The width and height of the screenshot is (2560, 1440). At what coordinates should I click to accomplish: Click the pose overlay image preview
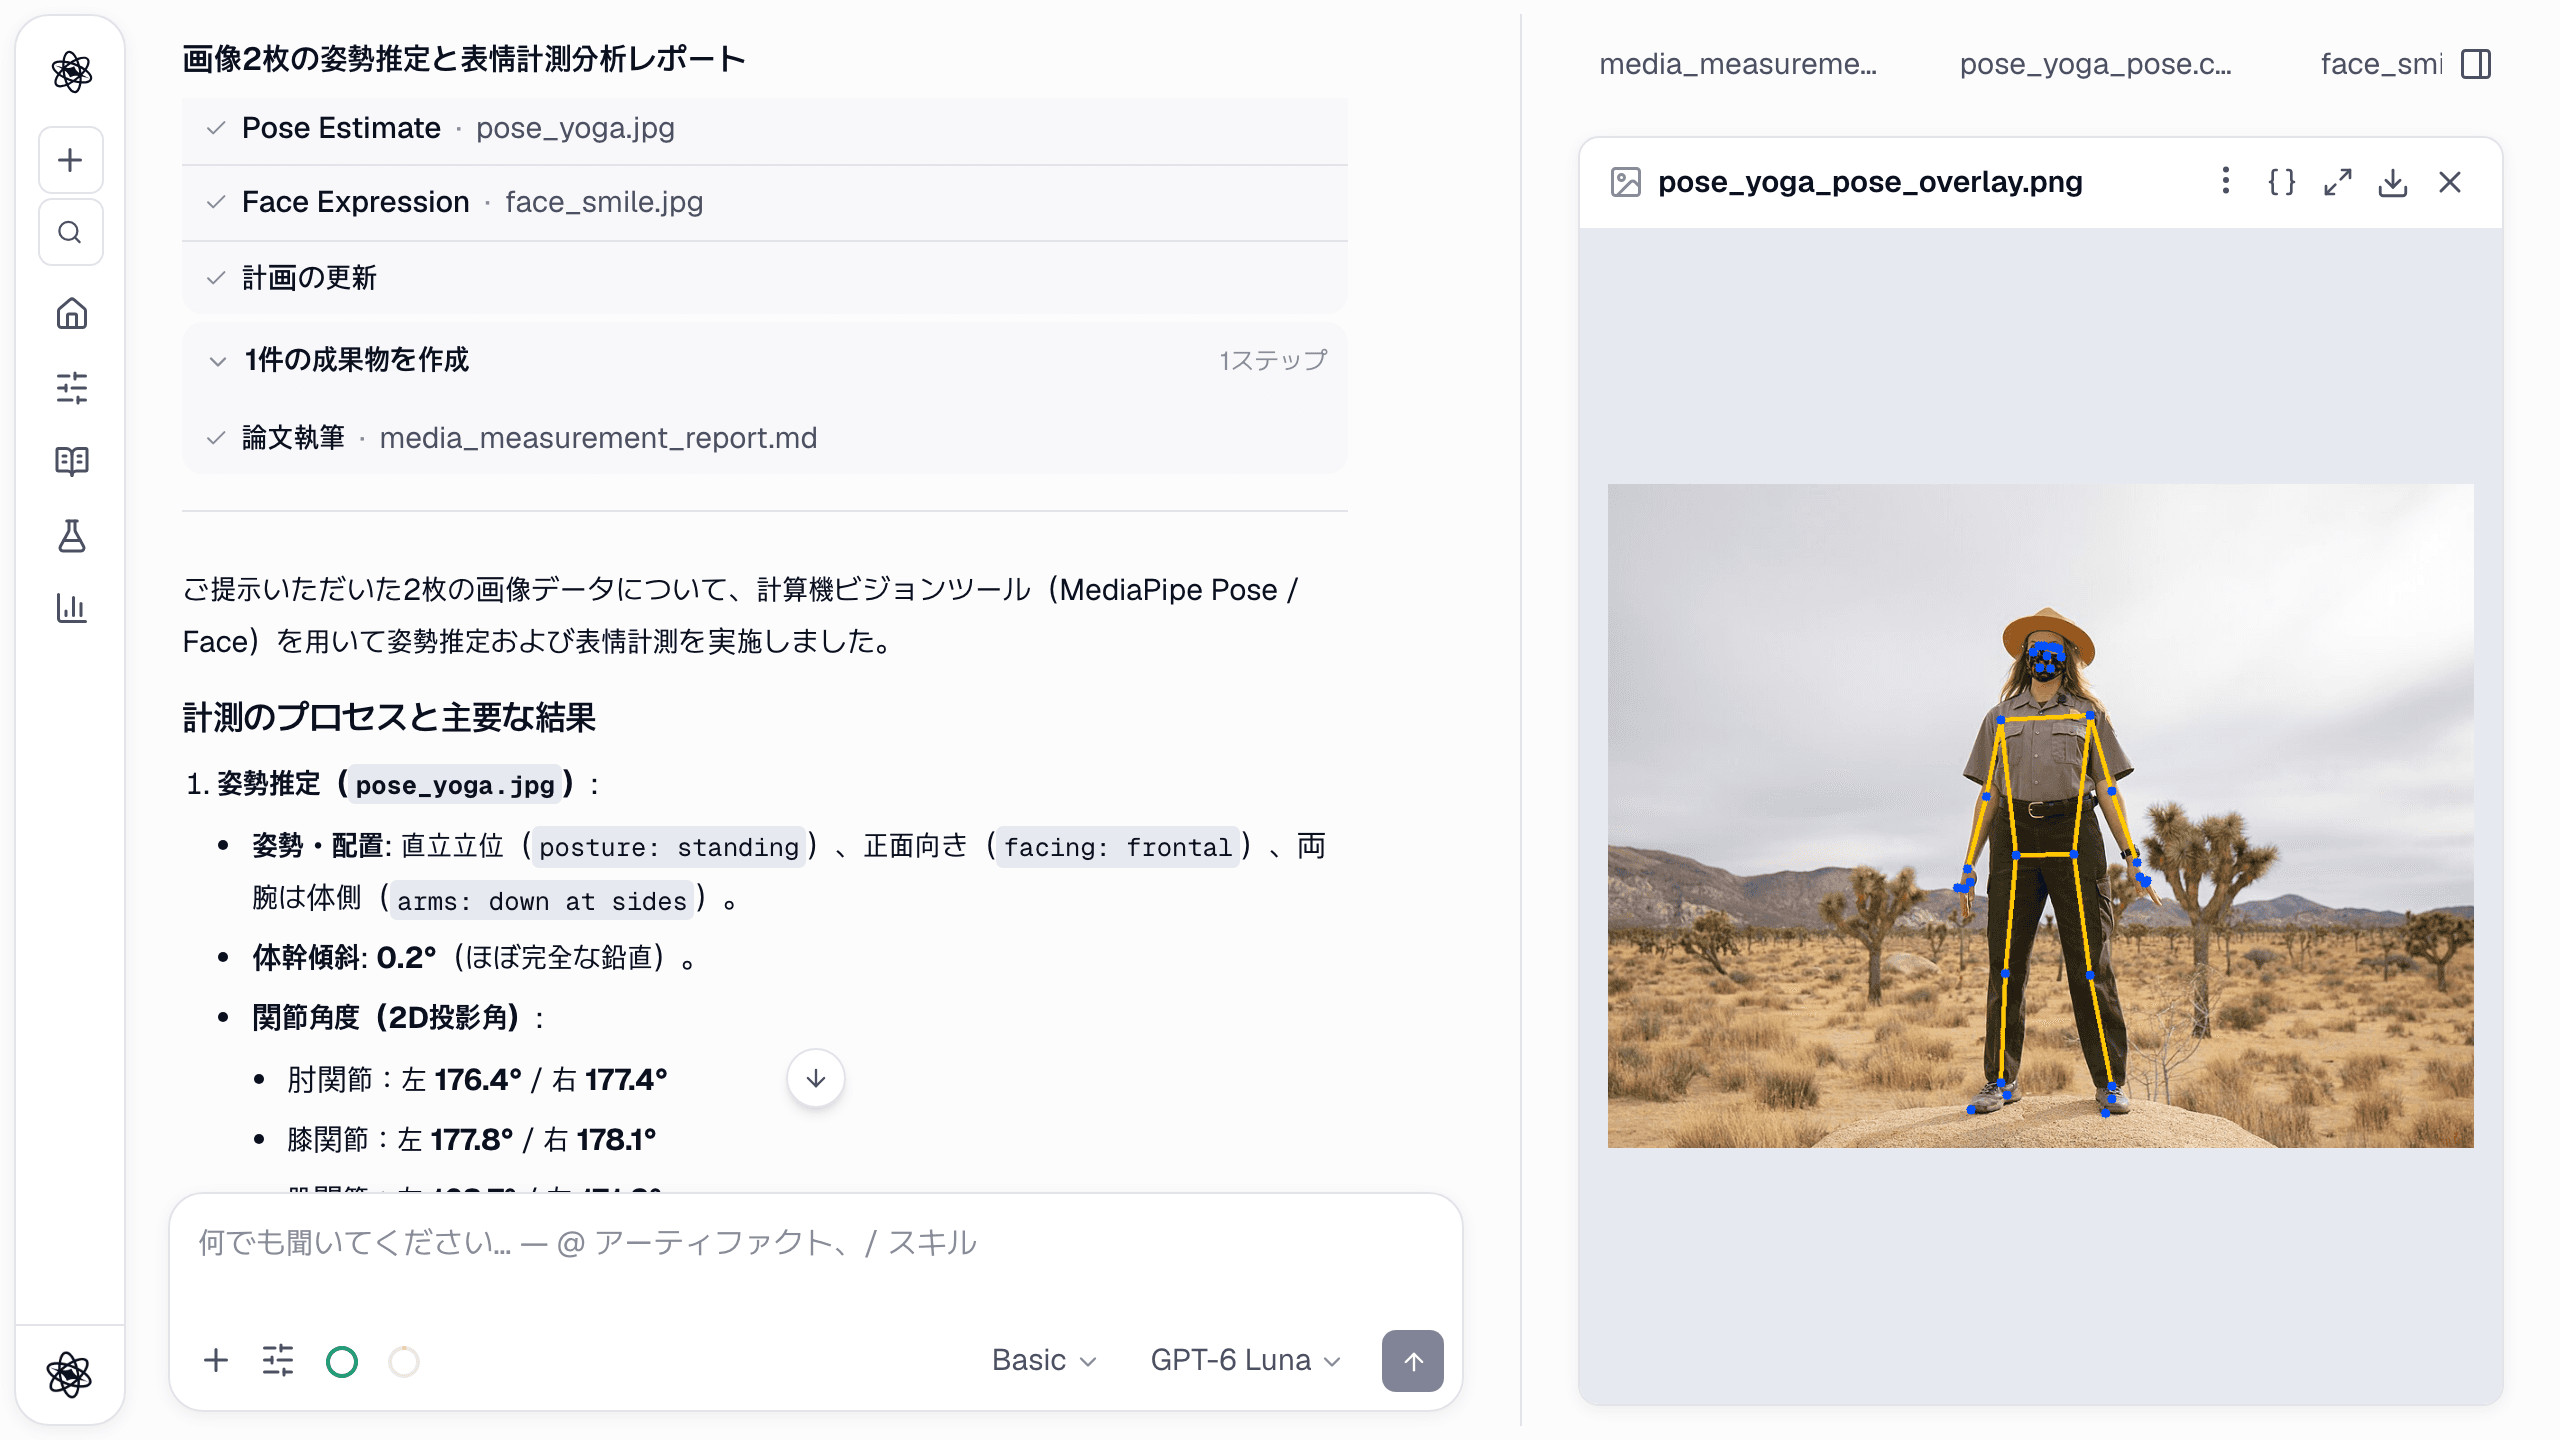[x=2040, y=816]
